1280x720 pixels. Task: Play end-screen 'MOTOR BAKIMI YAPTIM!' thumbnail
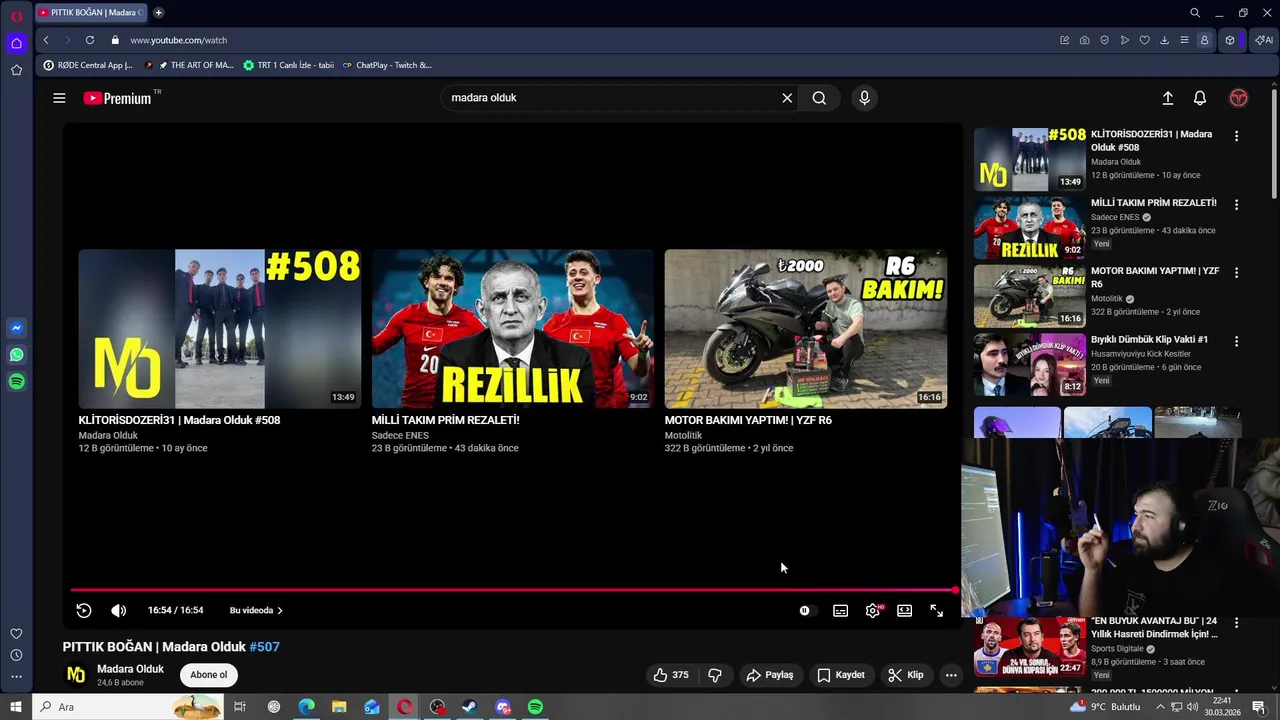click(x=806, y=328)
